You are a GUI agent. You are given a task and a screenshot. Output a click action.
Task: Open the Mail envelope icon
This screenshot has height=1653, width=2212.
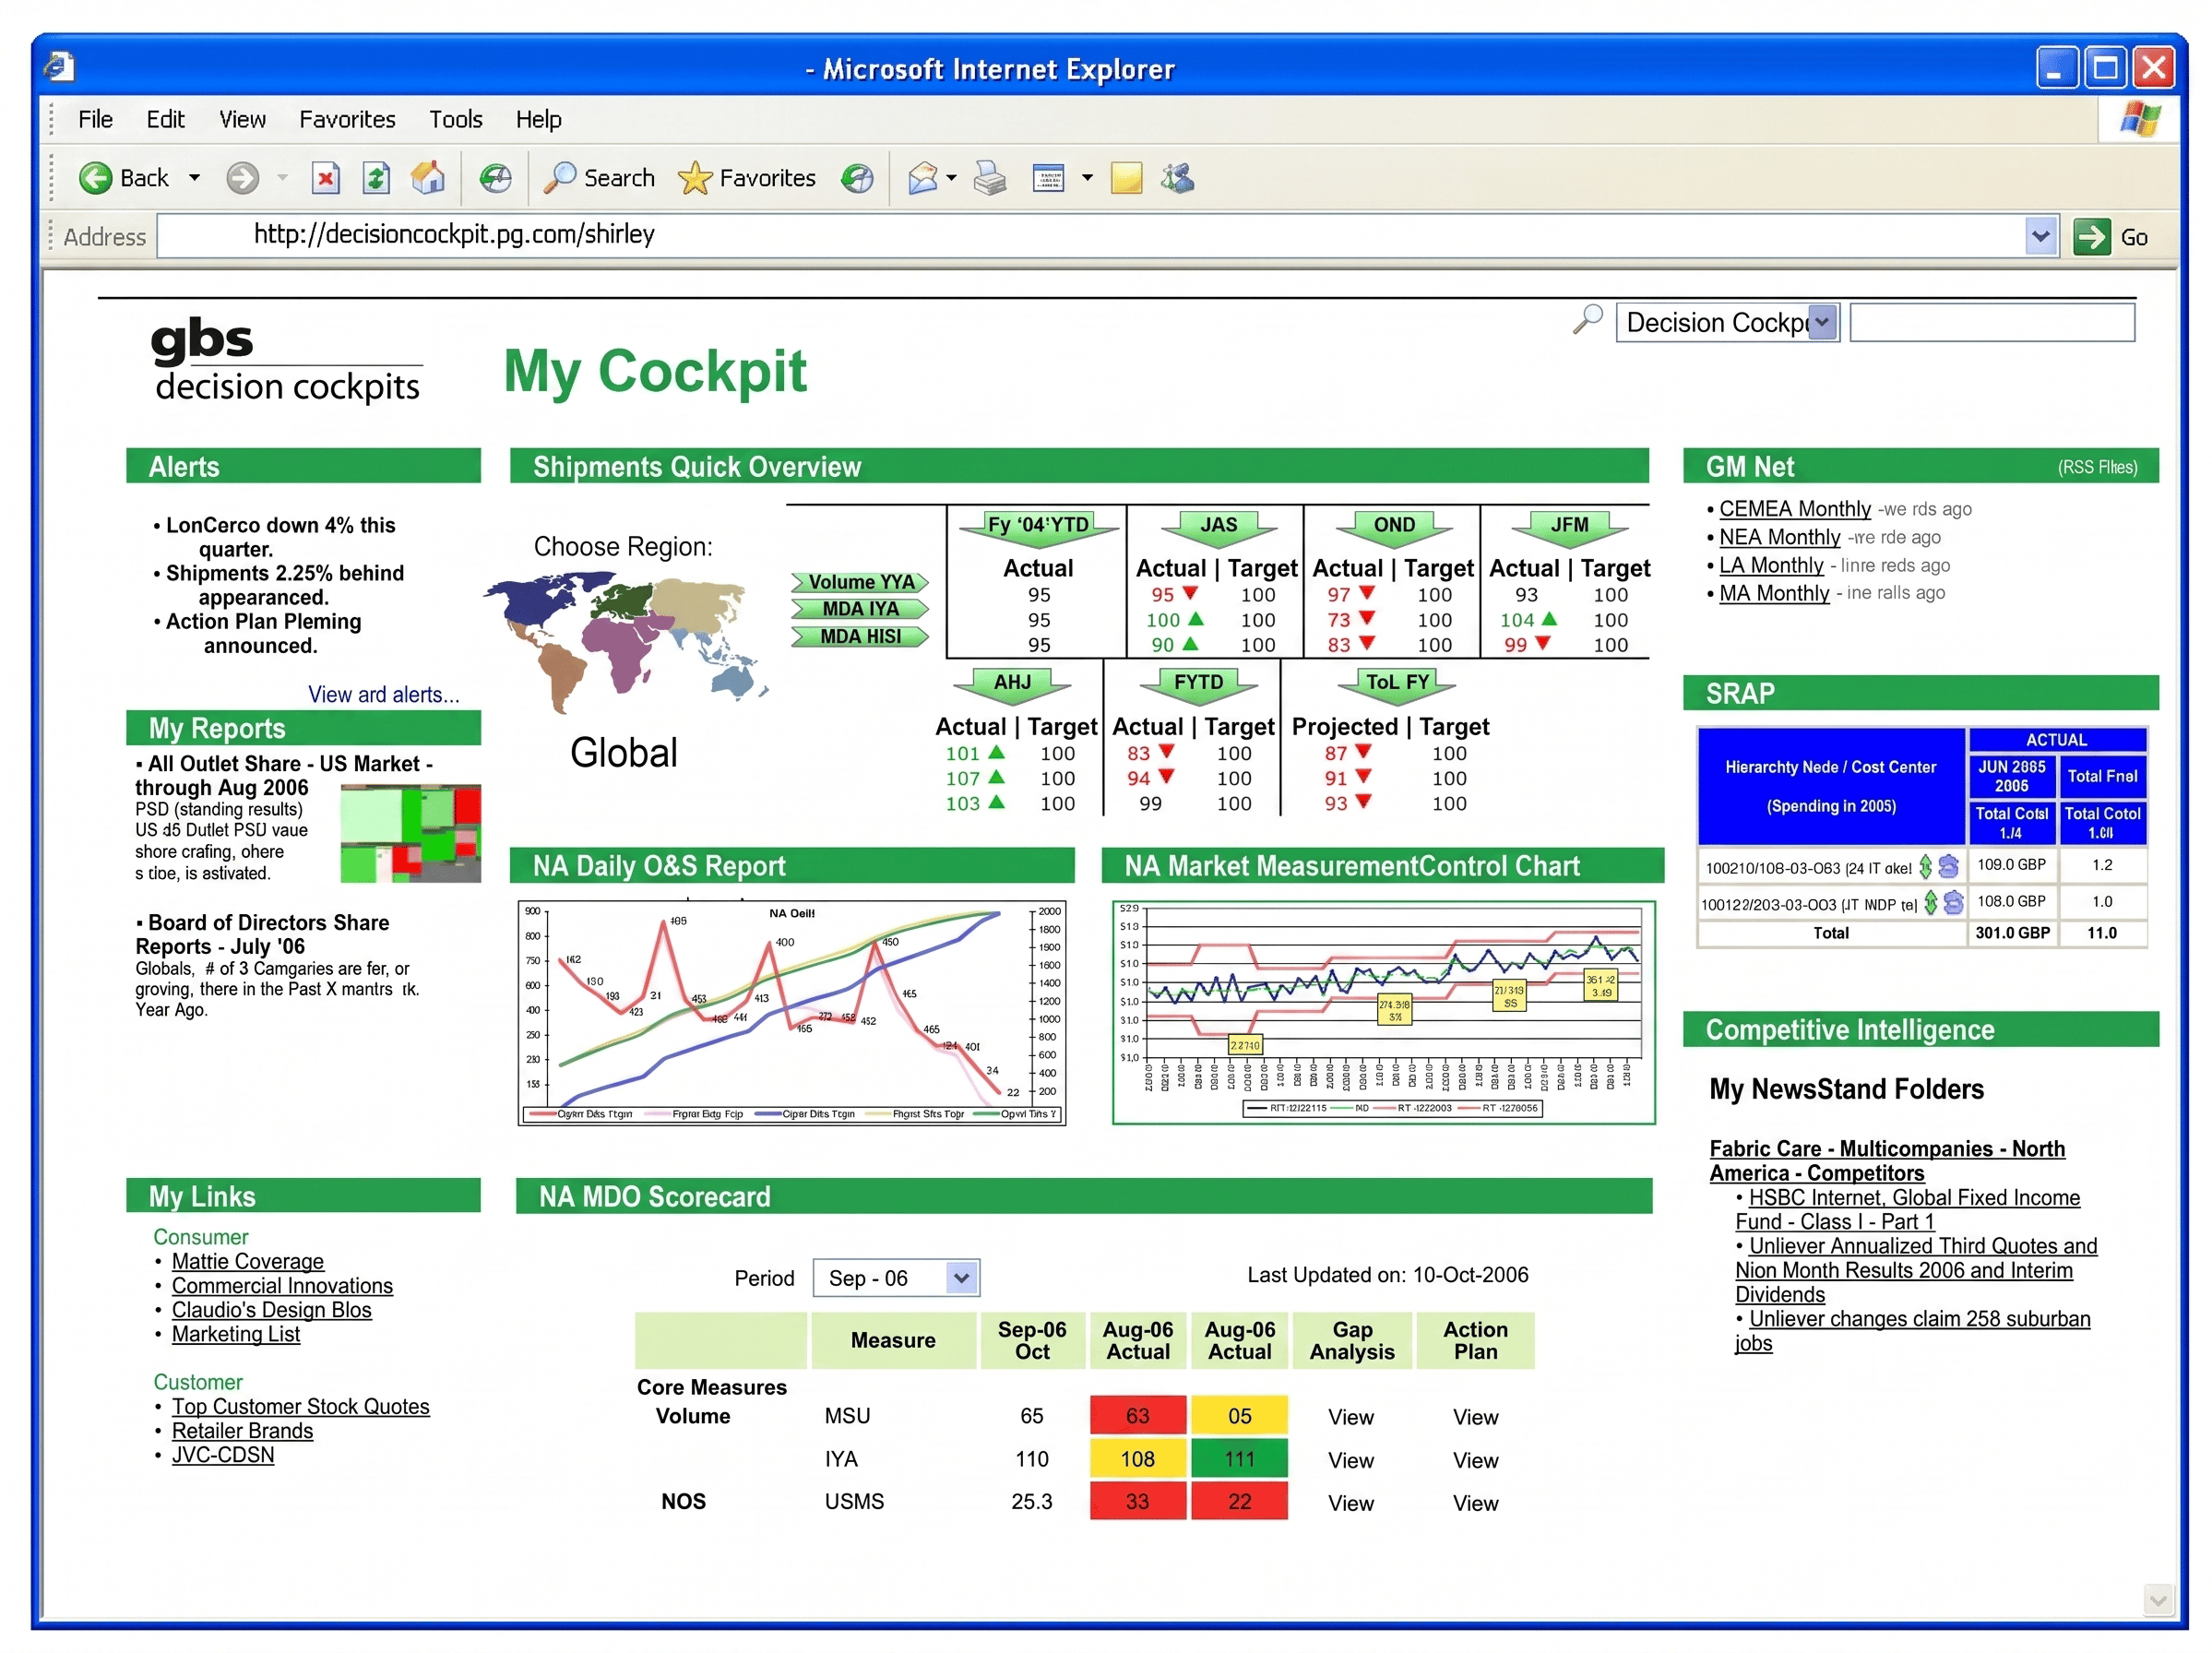click(x=922, y=179)
